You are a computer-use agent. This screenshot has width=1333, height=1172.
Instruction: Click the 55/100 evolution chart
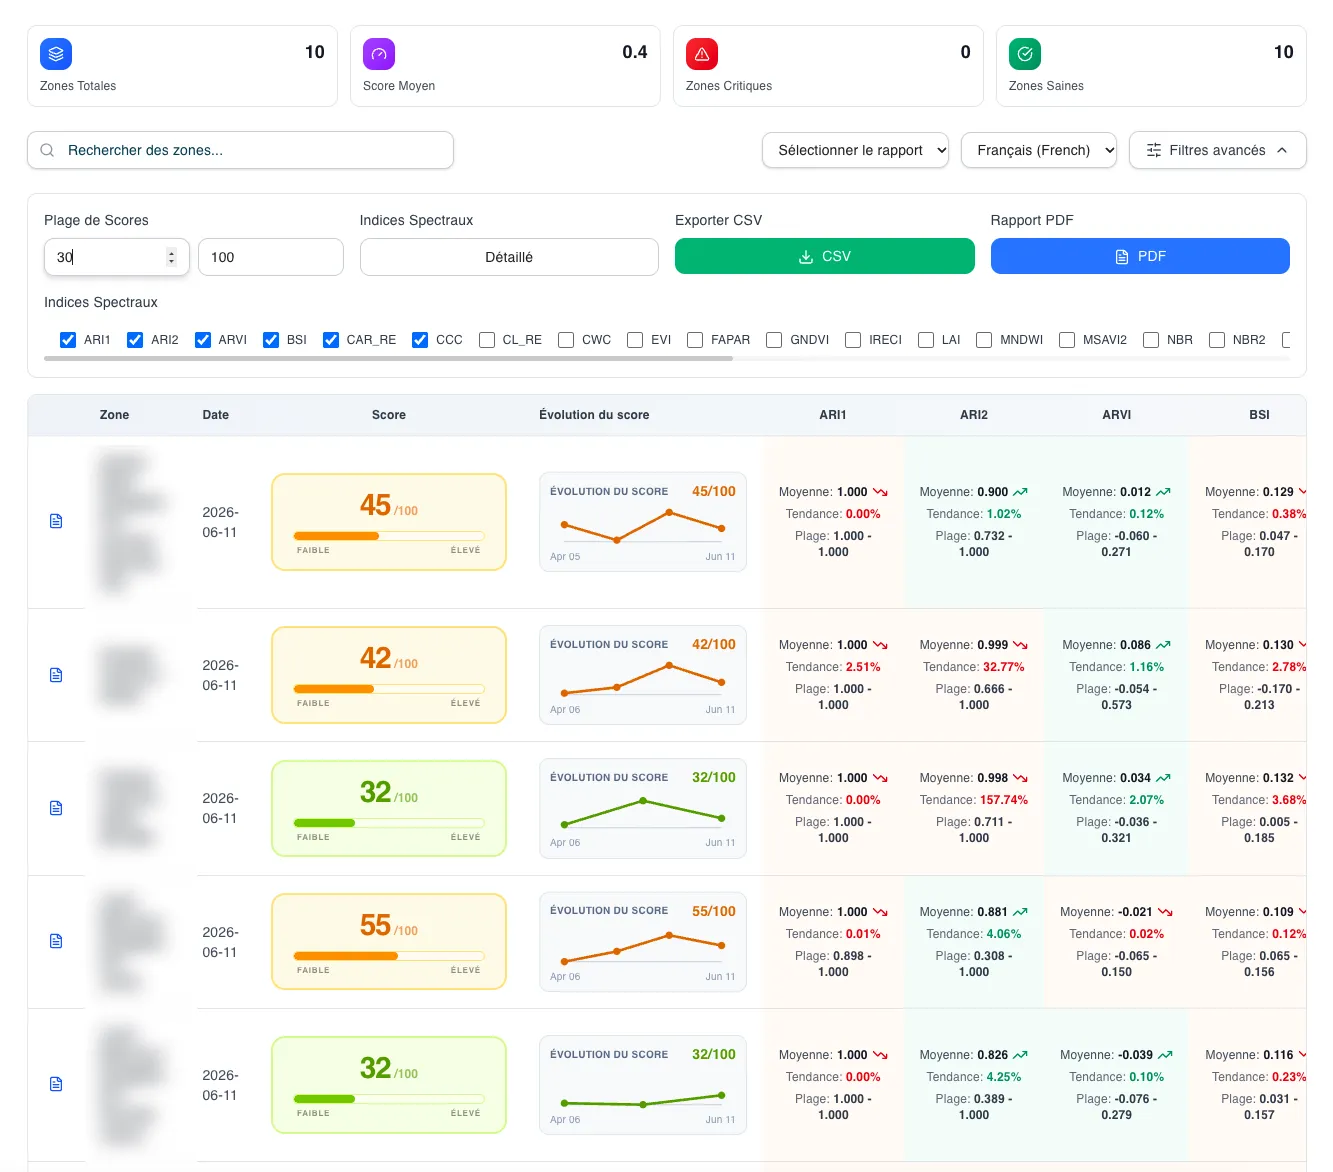643,942
